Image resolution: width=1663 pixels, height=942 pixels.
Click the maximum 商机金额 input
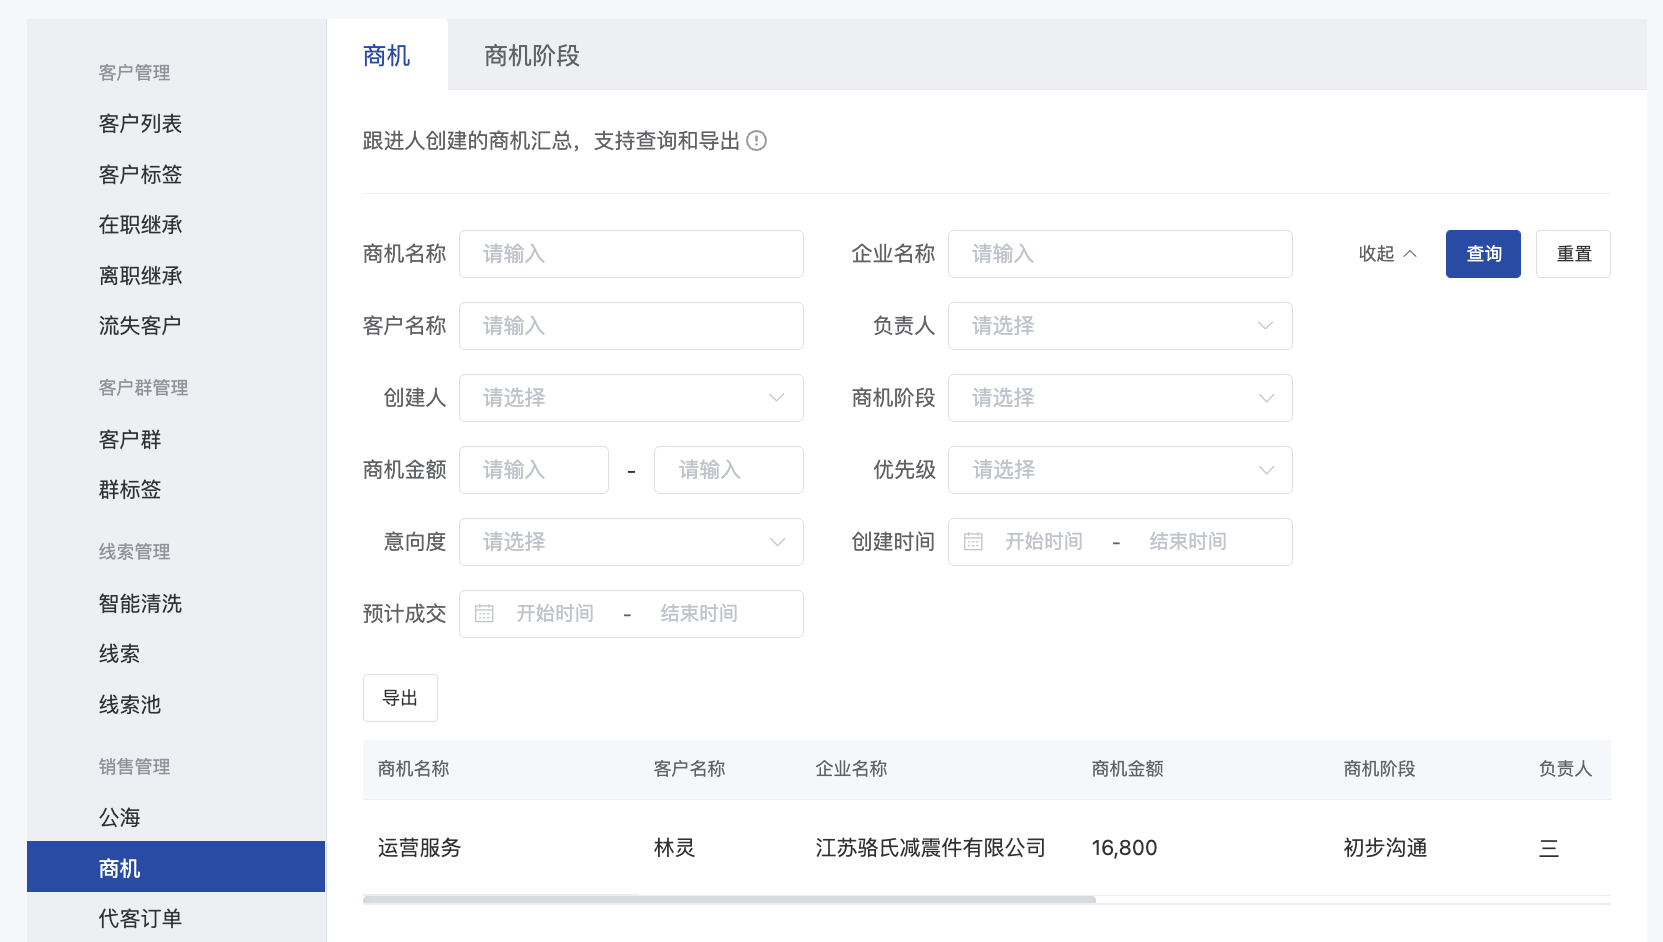(x=729, y=470)
